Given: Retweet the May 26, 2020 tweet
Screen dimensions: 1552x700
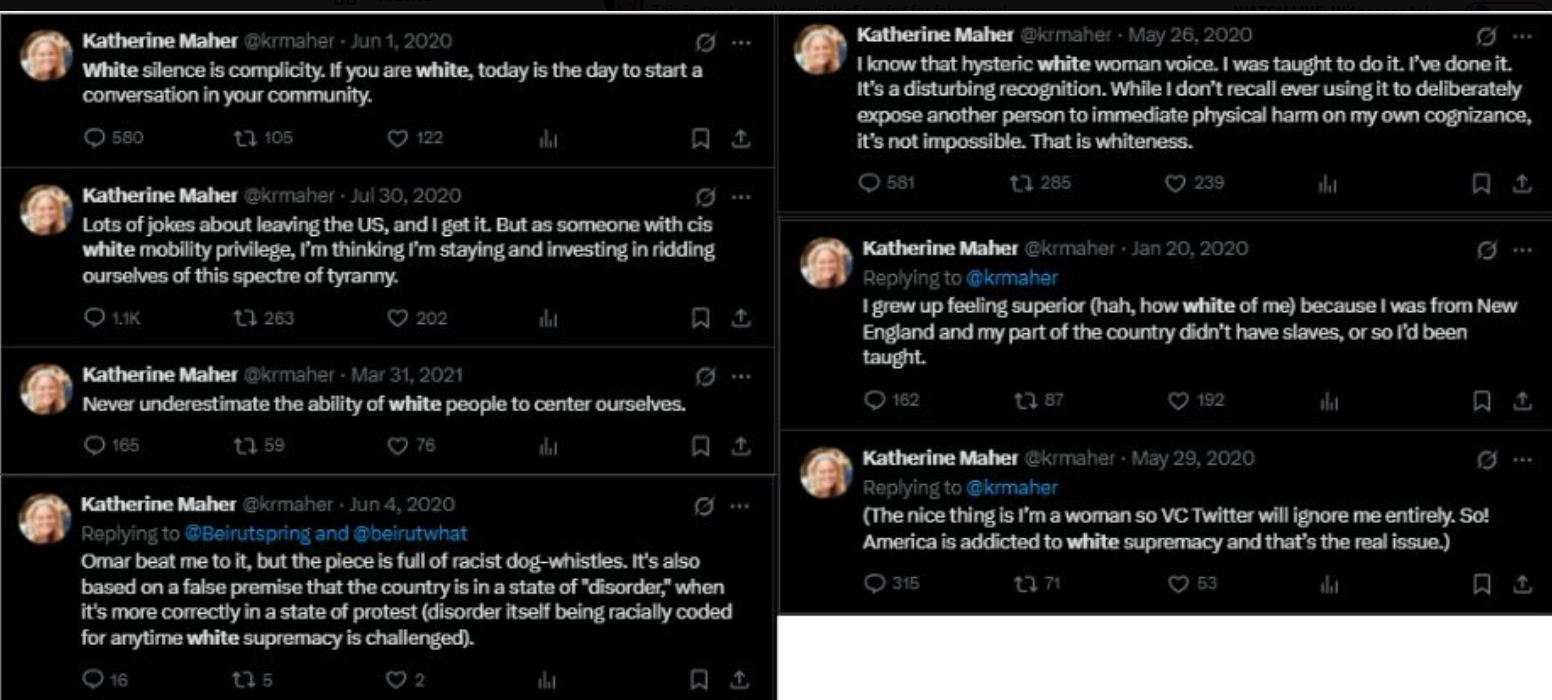Looking at the screenshot, I should coord(1022,183).
